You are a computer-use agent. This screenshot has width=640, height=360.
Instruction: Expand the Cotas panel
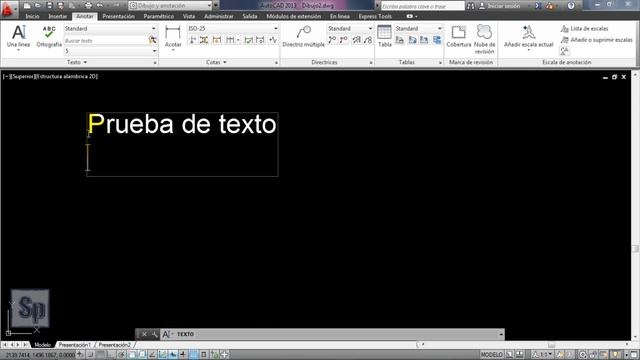coord(216,62)
